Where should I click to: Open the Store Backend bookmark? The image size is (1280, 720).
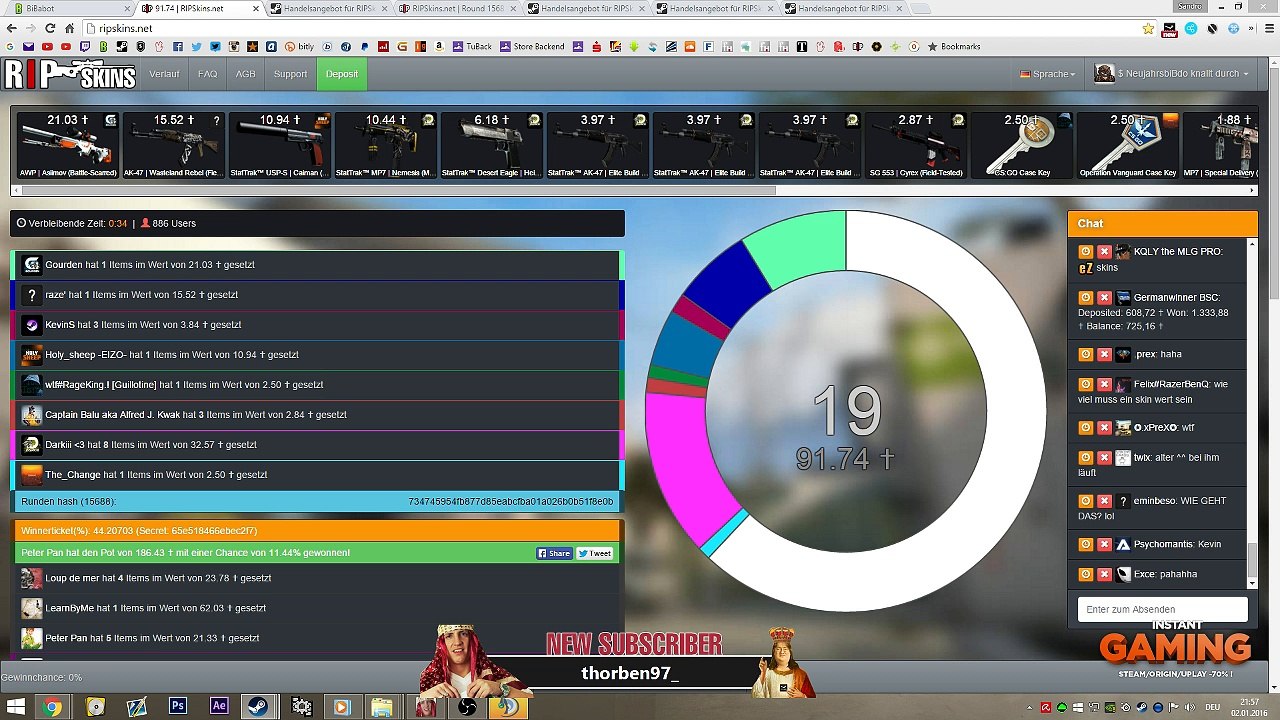pos(532,47)
